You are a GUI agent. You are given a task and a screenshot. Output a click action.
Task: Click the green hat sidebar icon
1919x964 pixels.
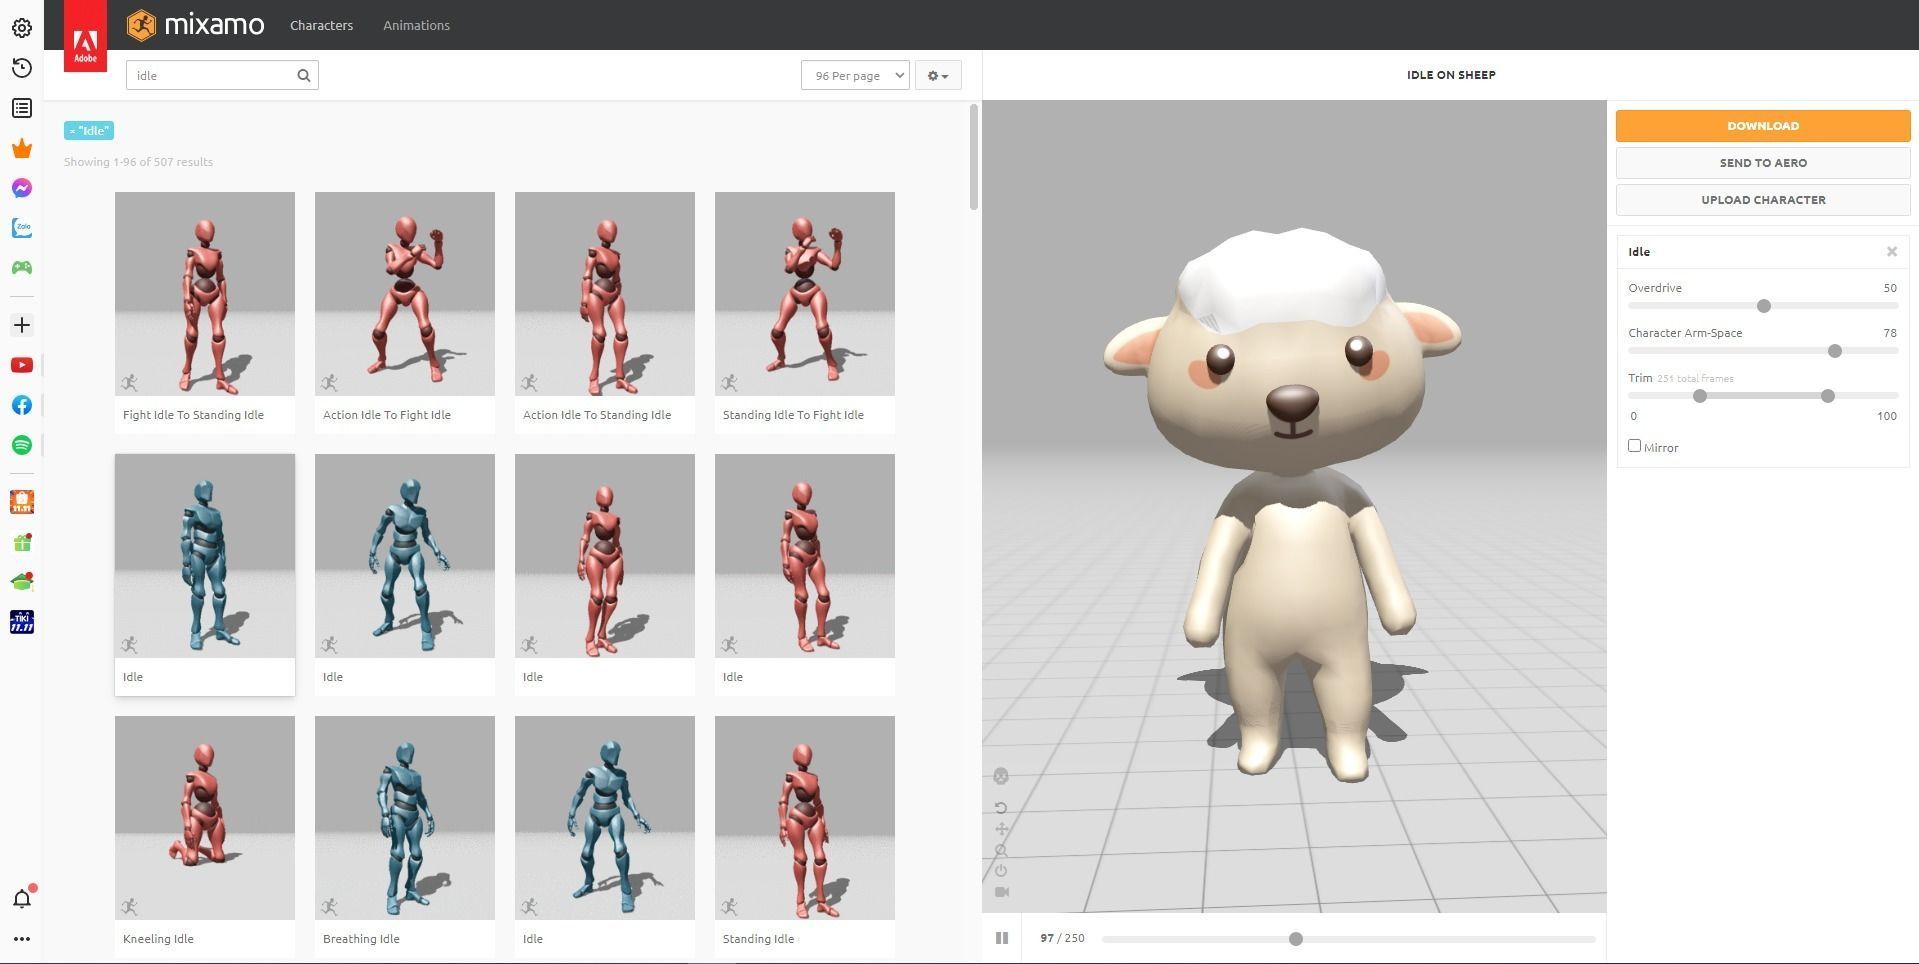pyautogui.click(x=22, y=581)
